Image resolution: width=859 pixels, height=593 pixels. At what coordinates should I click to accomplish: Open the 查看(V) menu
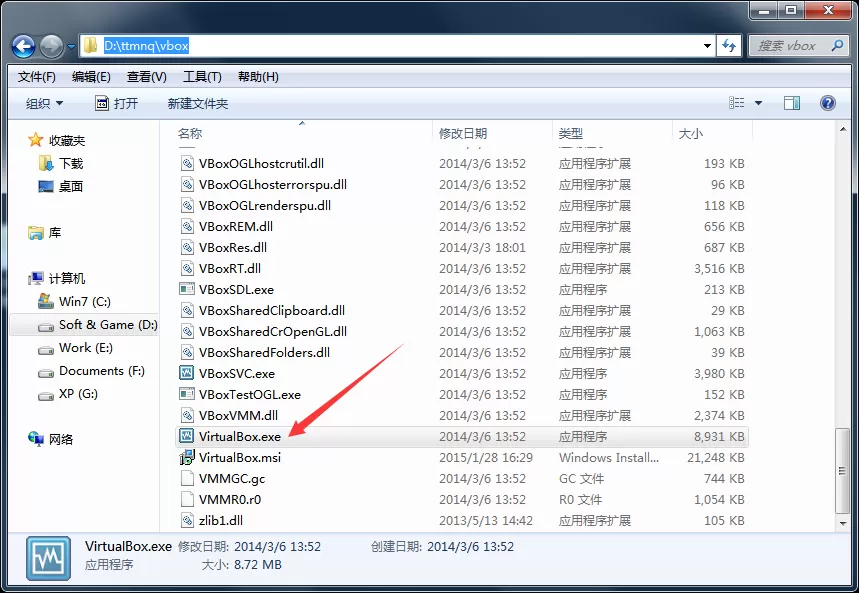click(x=147, y=77)
